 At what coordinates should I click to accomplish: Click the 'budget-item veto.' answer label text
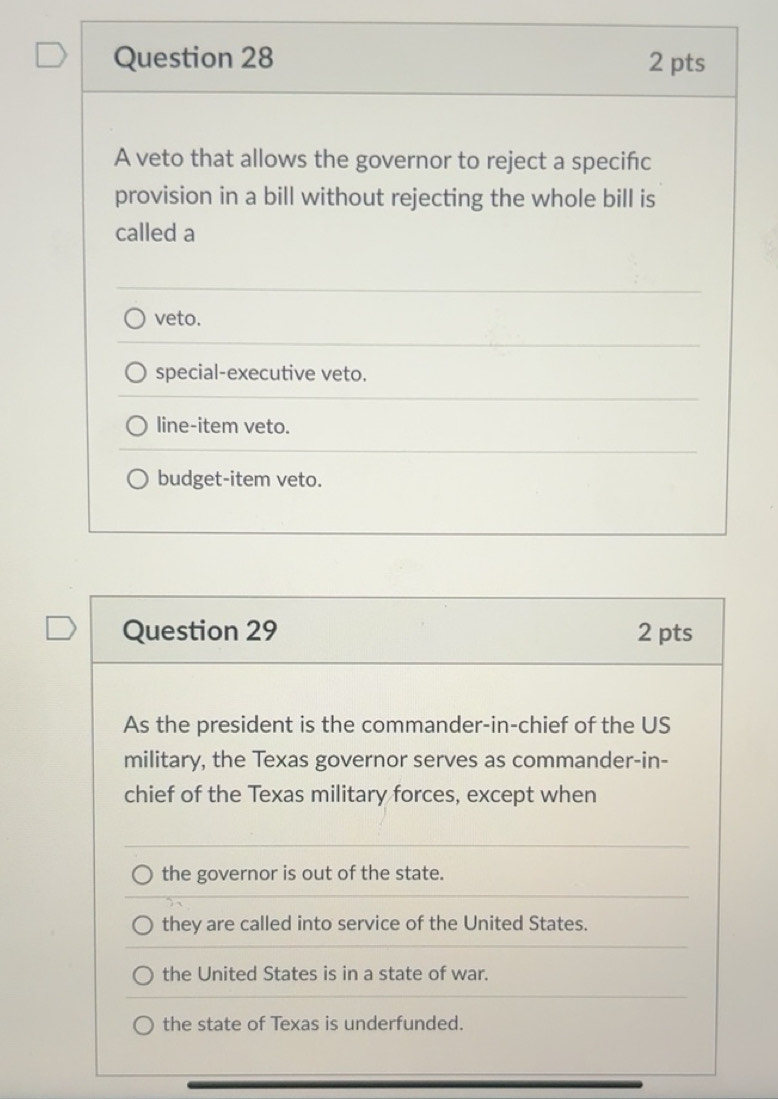tap(240, 480)
